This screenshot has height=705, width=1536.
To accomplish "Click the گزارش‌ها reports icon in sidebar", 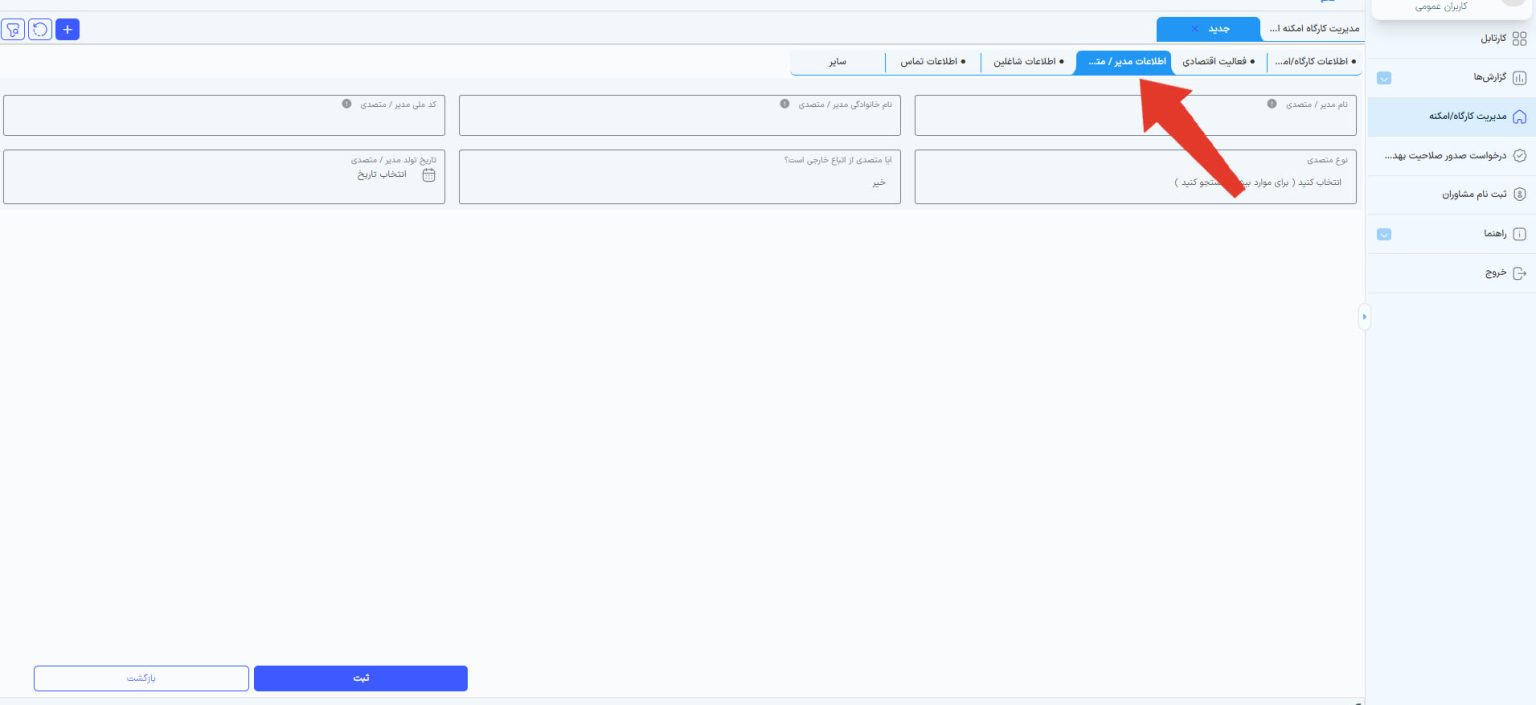I will (x=1519, y=78).
